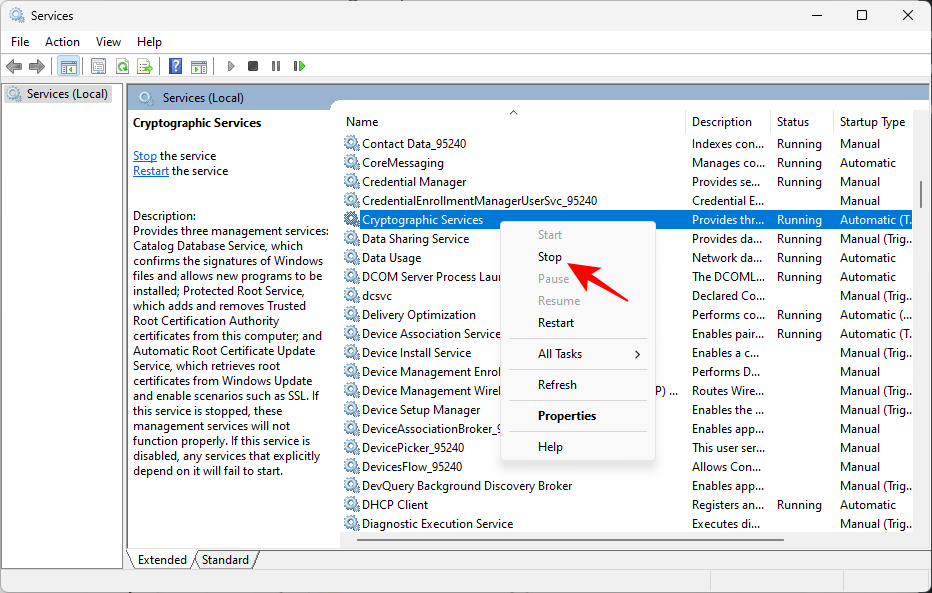Image resolution: width=932 pixels, height=593 pixels.
Task: Click the Name column sort arrow
Action: pos(513,112)
